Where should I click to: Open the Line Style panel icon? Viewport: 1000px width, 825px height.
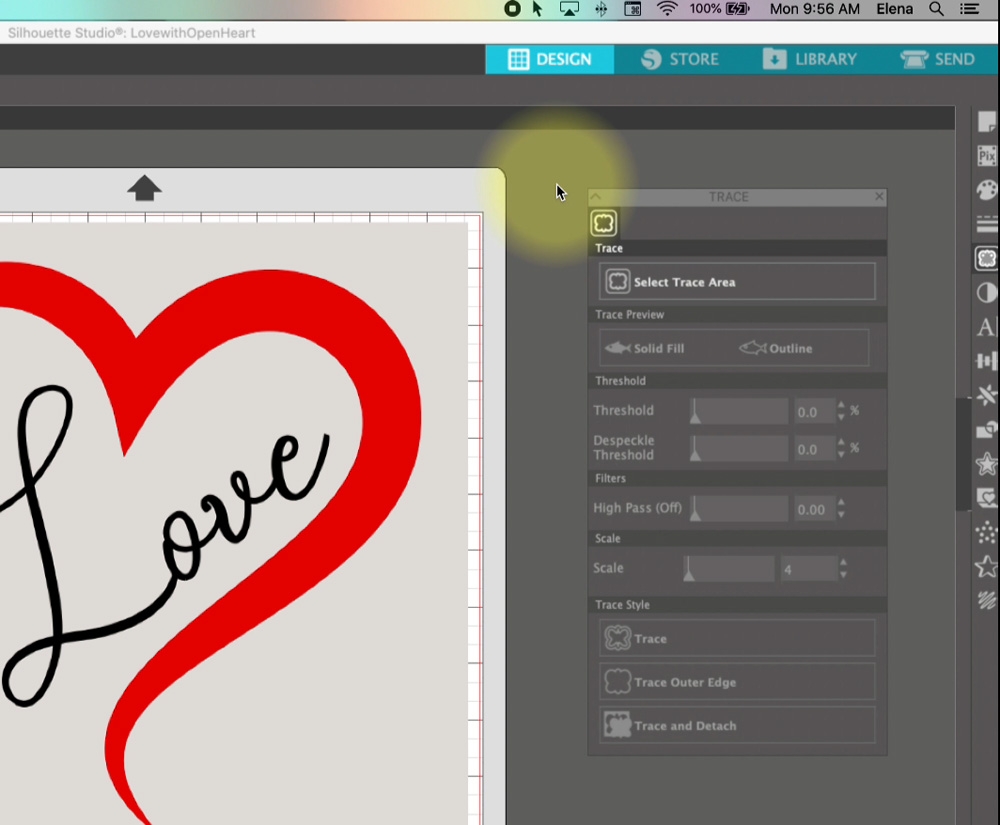point(986,224)
